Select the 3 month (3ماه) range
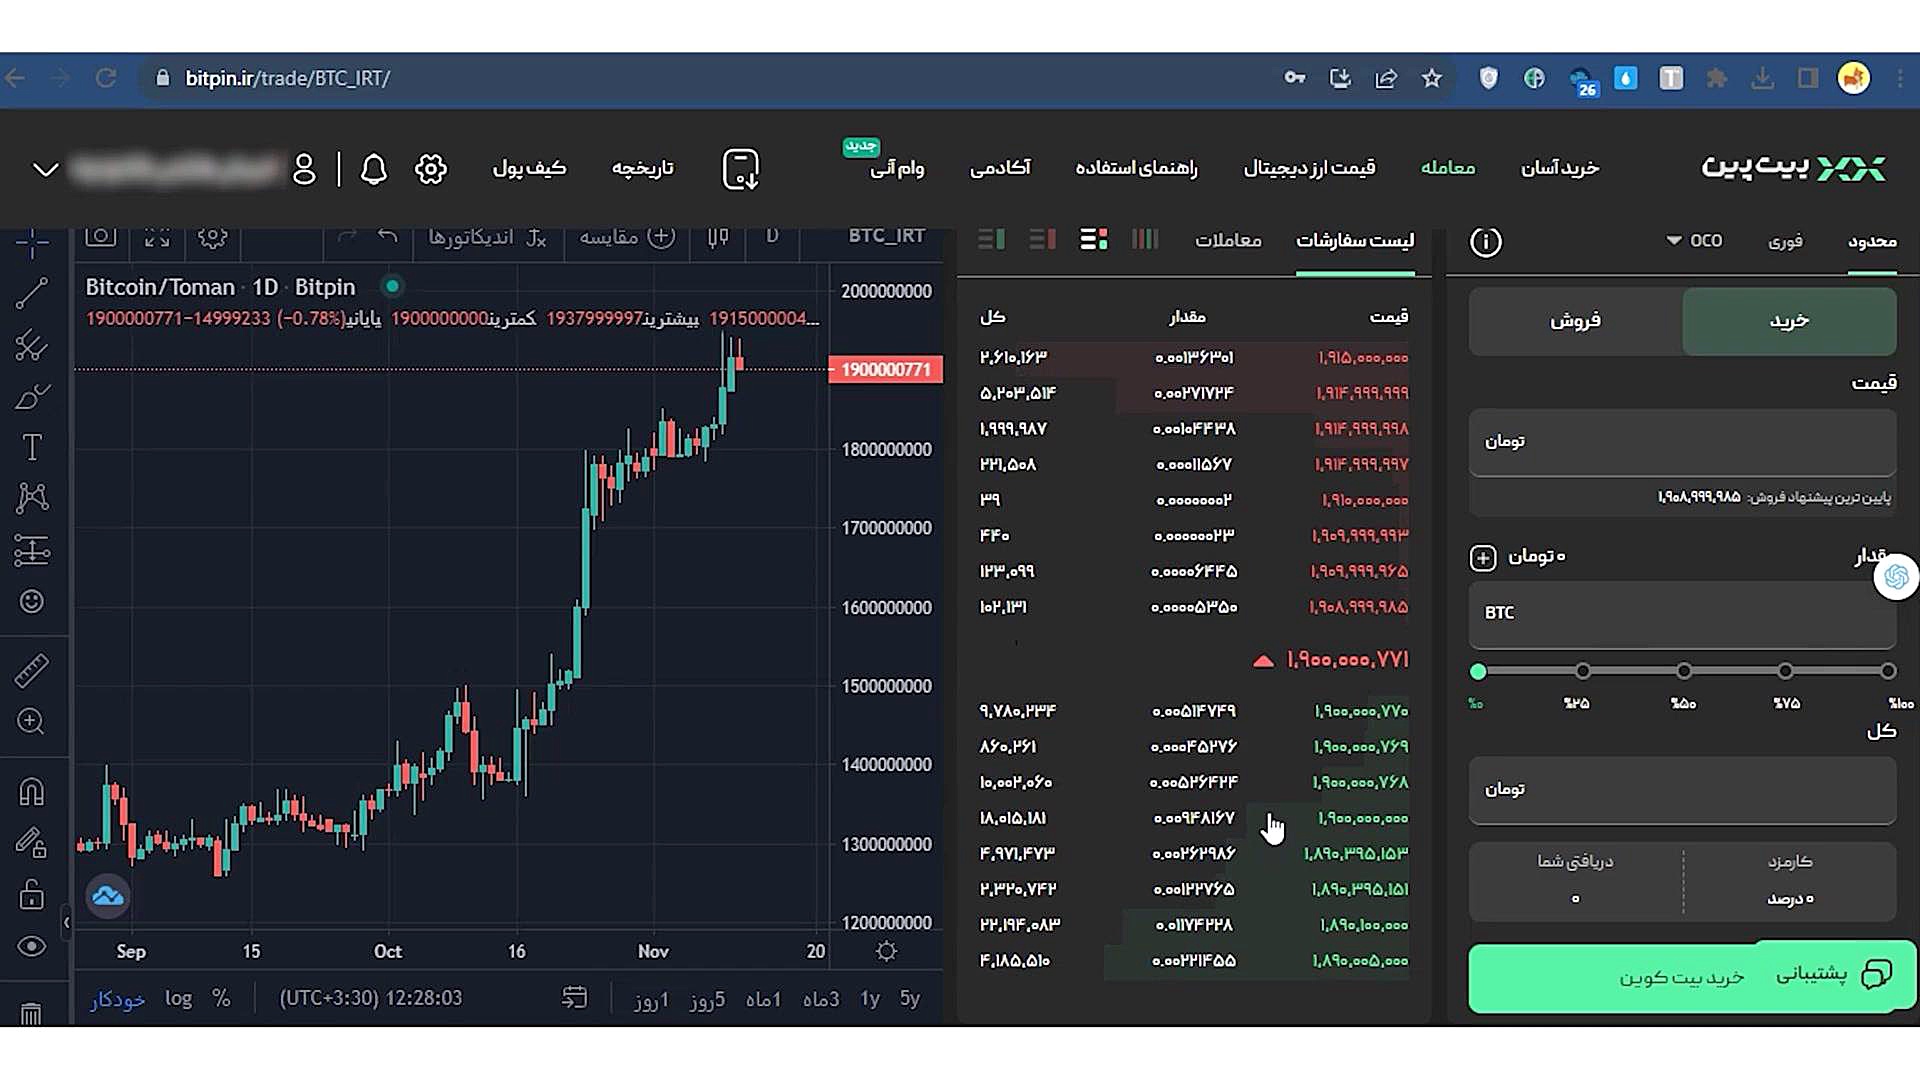 pyautogui.click(x=821, y=999)
